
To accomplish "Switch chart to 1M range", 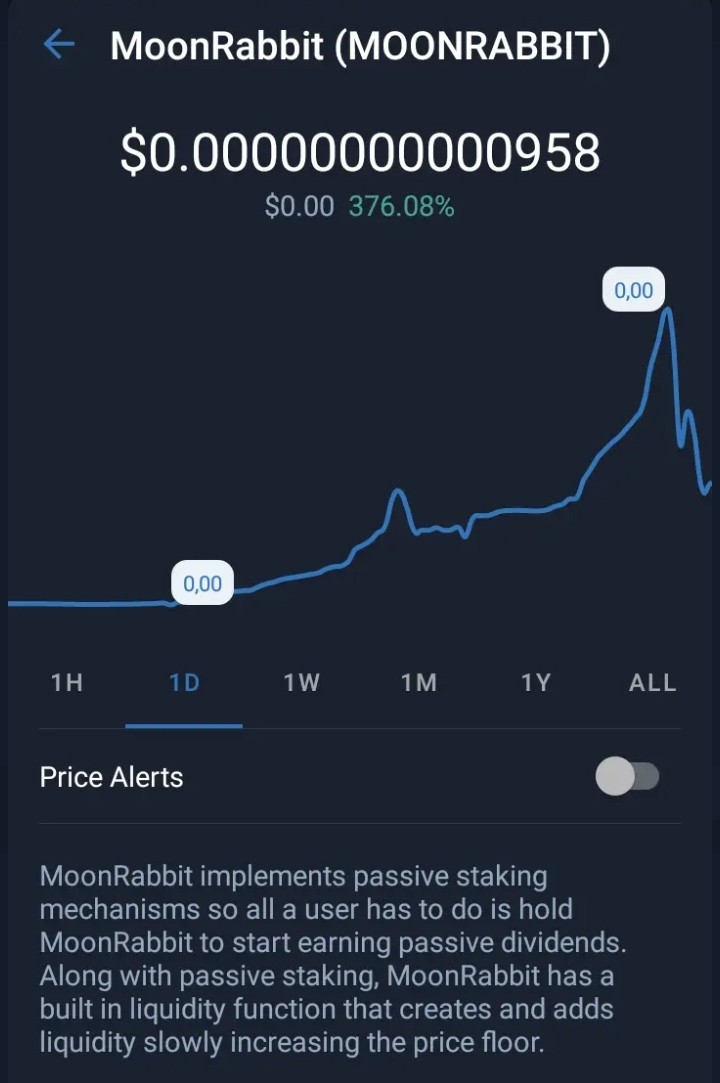I will coord(419,682).
